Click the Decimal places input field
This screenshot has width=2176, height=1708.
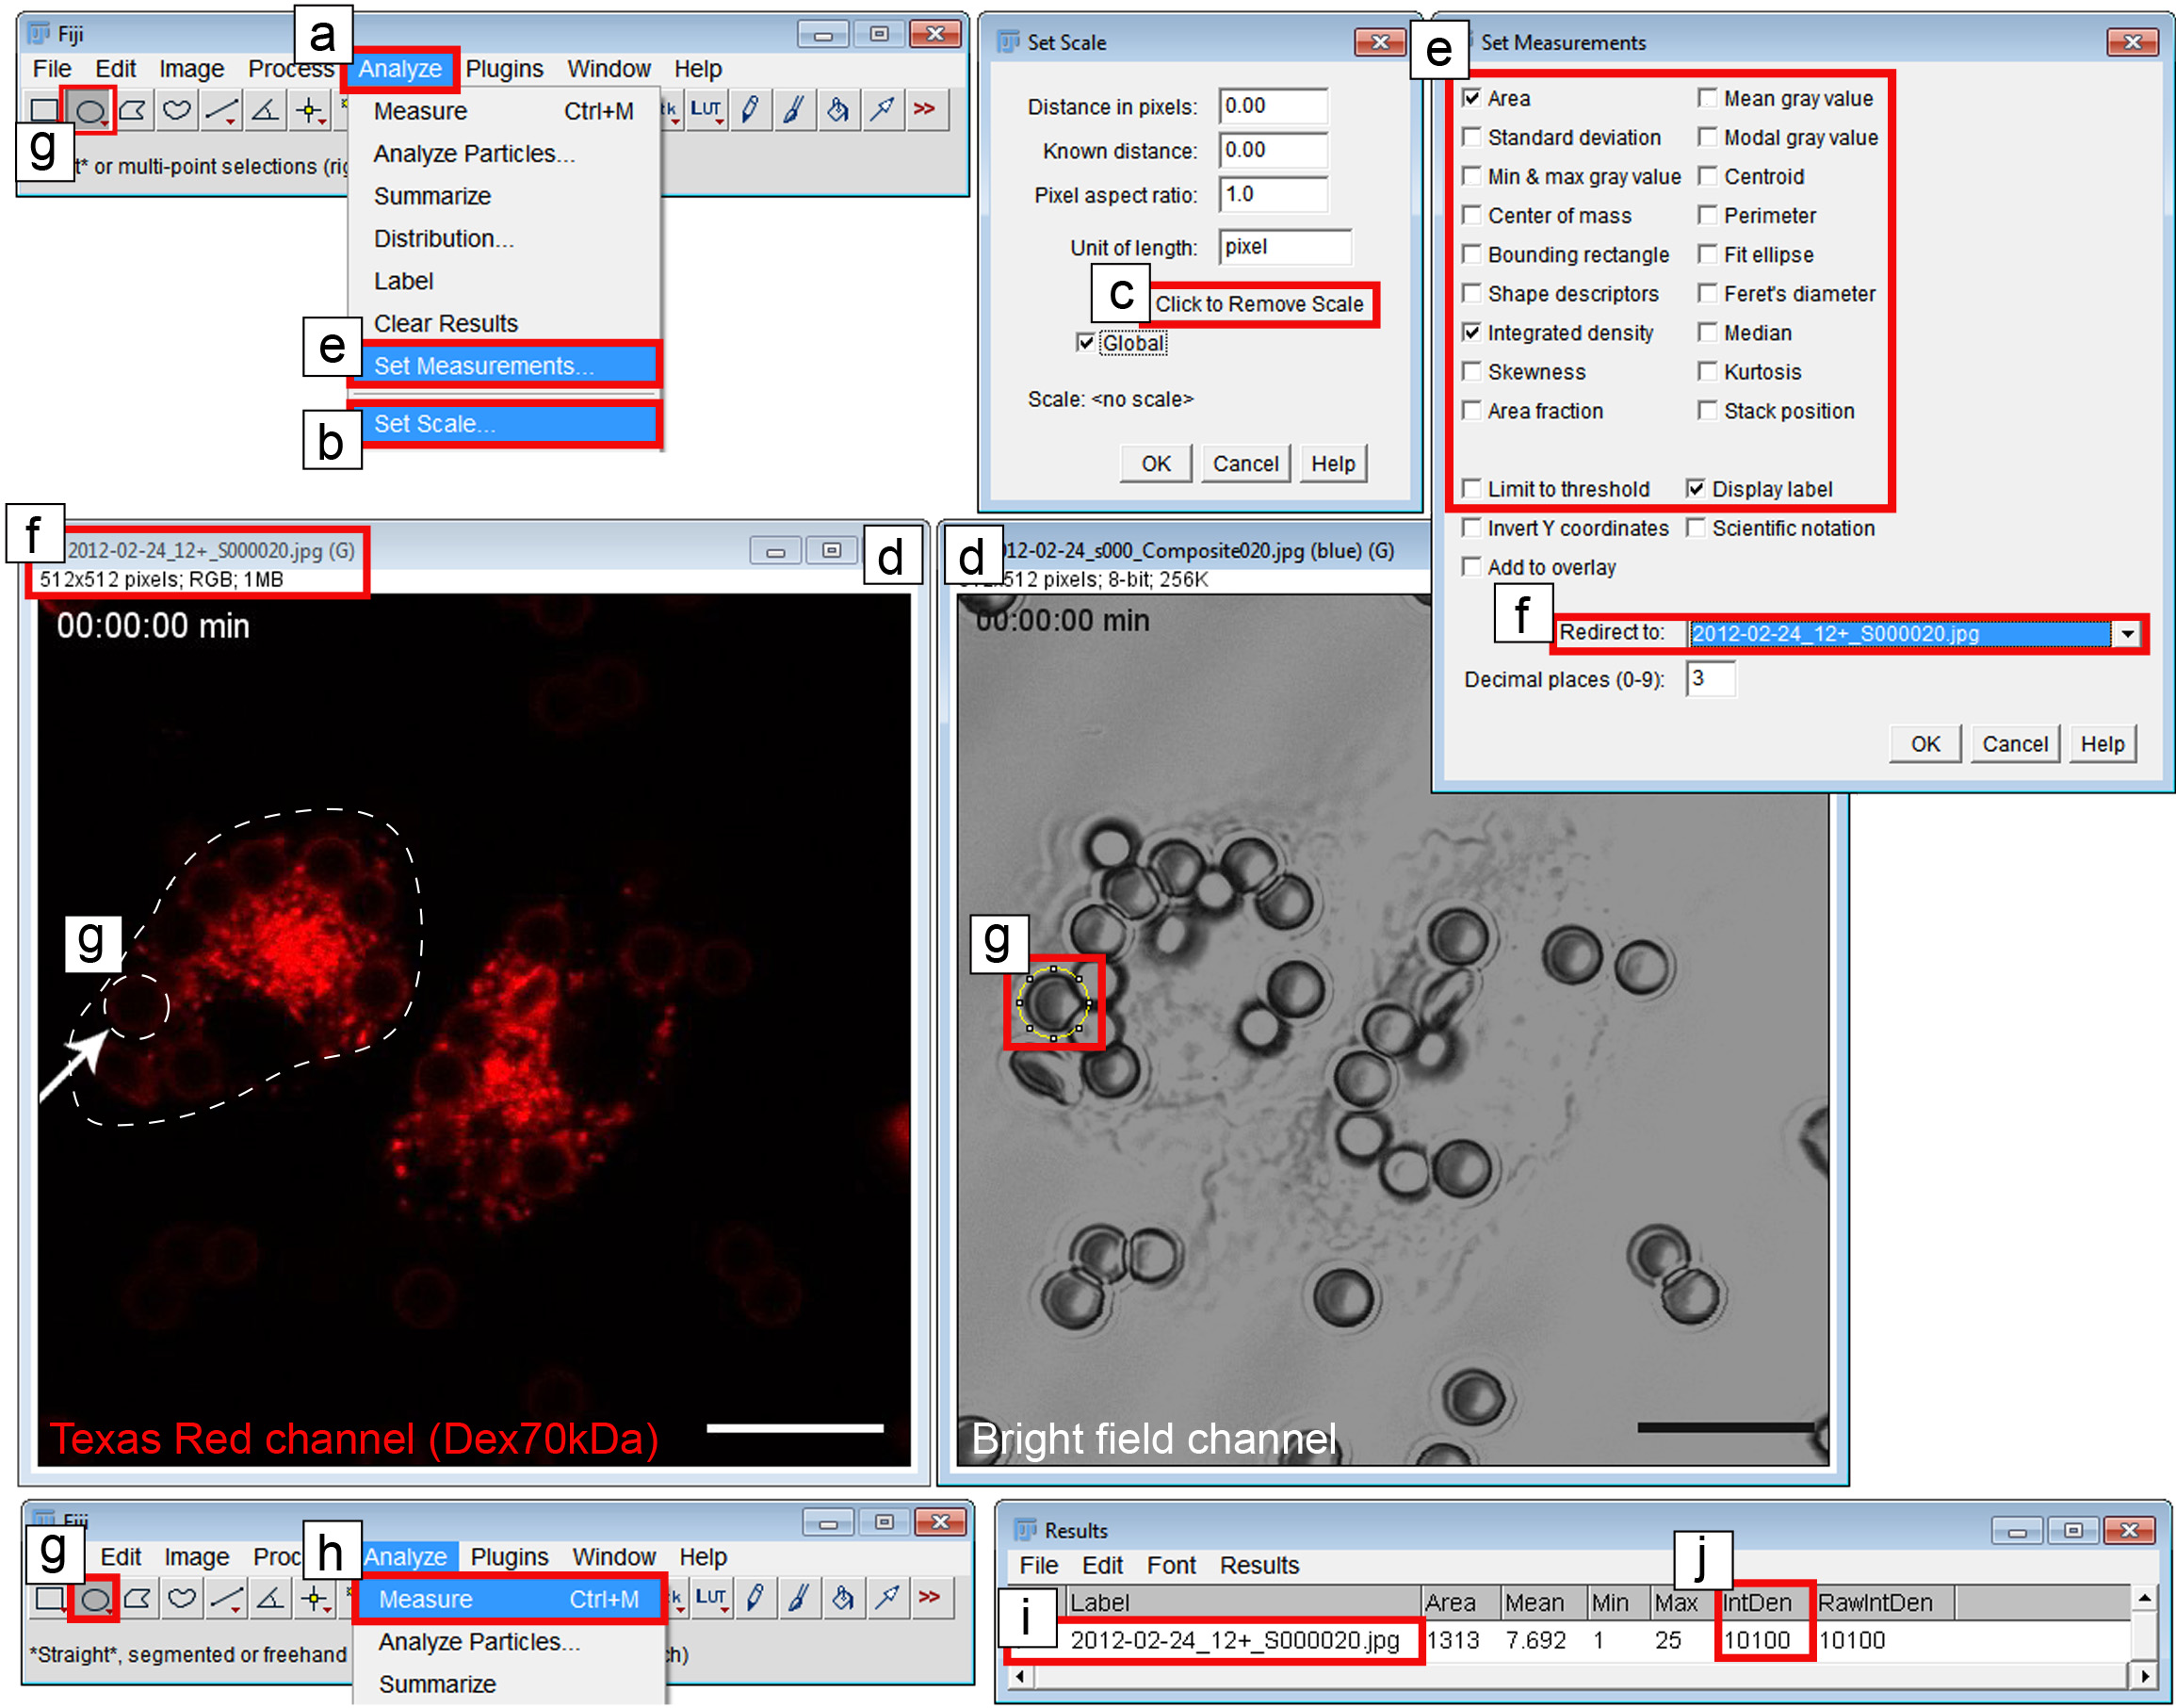(1711, 679)
